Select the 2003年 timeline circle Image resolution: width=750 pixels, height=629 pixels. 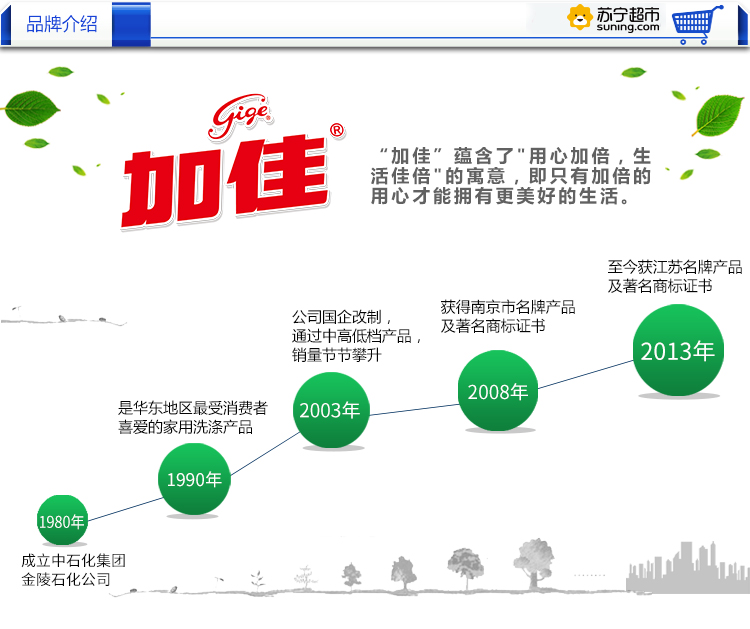pos(331,410)
